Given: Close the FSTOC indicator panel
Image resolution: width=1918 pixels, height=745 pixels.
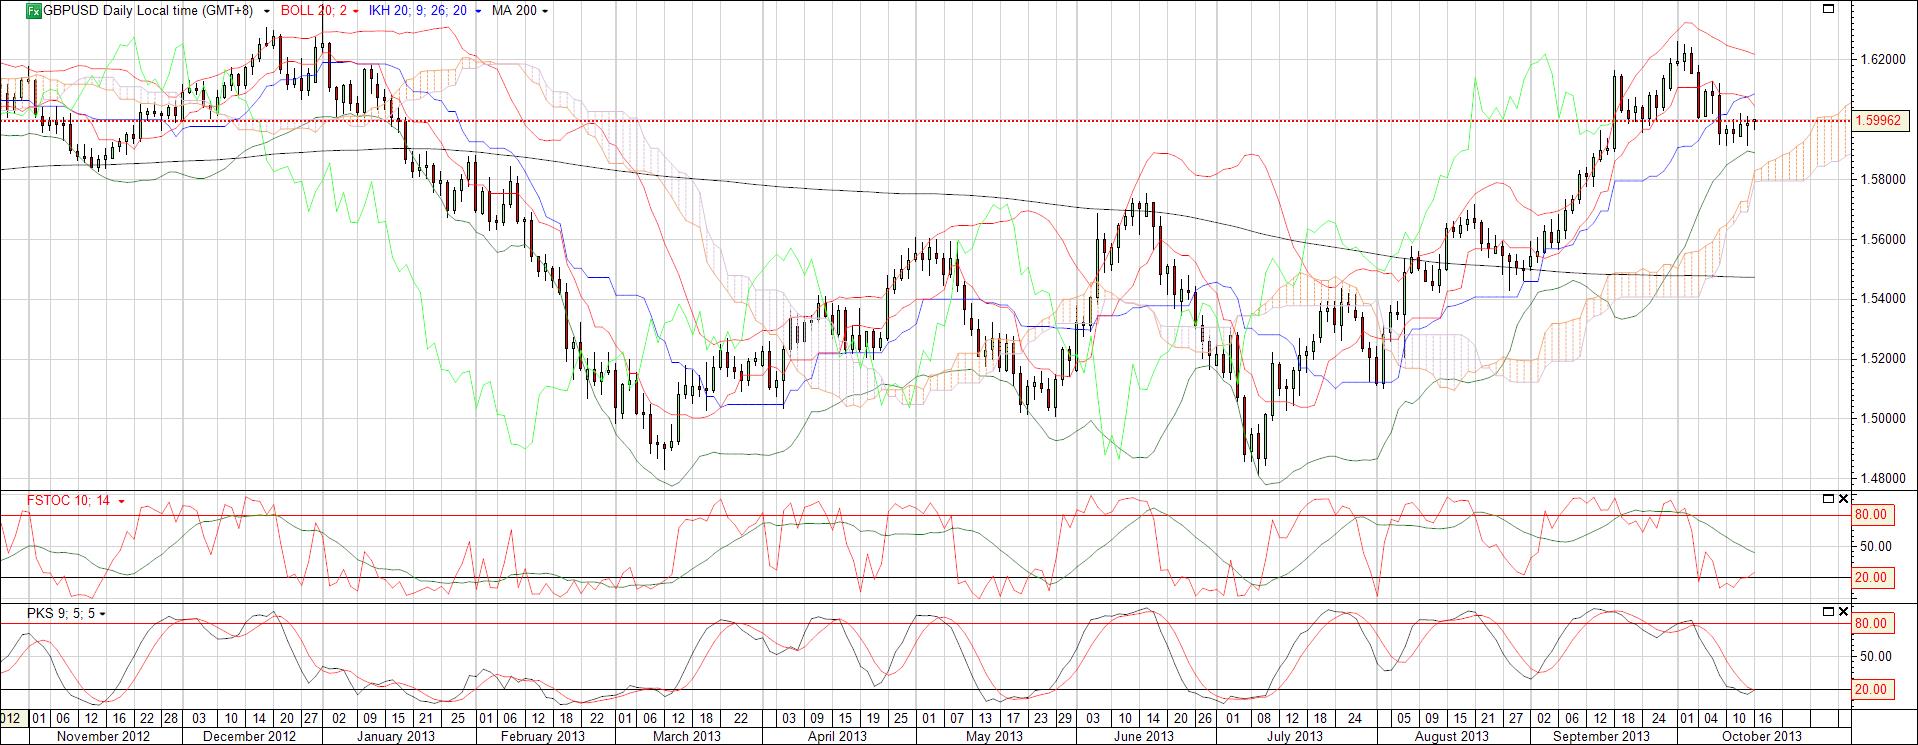Looking at the screenshot, I should [1843, 498].
